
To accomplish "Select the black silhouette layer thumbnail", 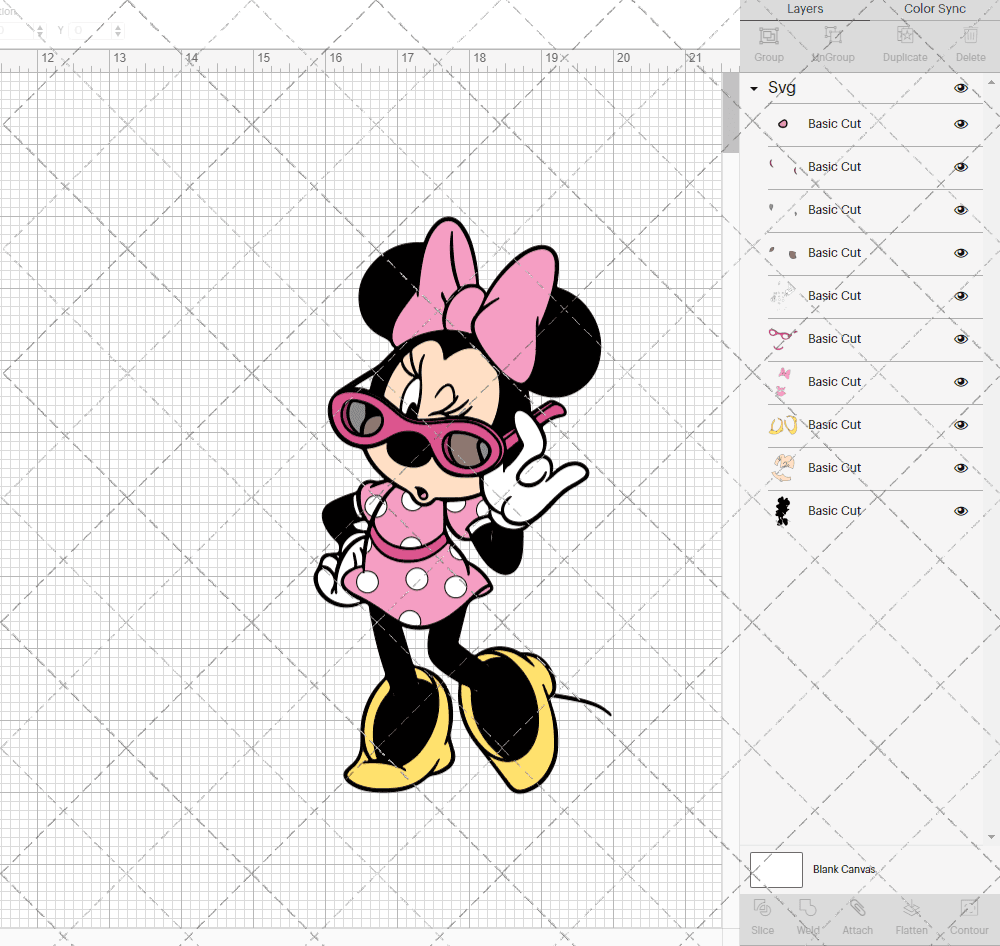I will click(783, 511).
